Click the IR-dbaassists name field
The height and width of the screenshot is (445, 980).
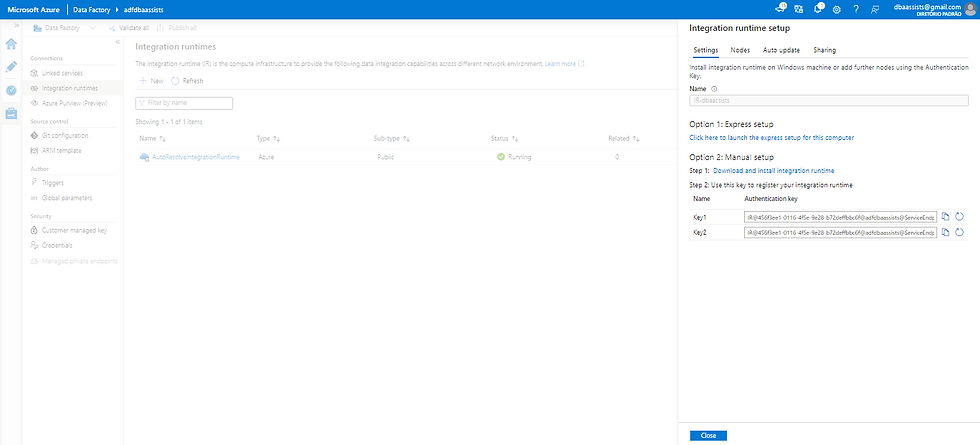click(x=829, y=100)
